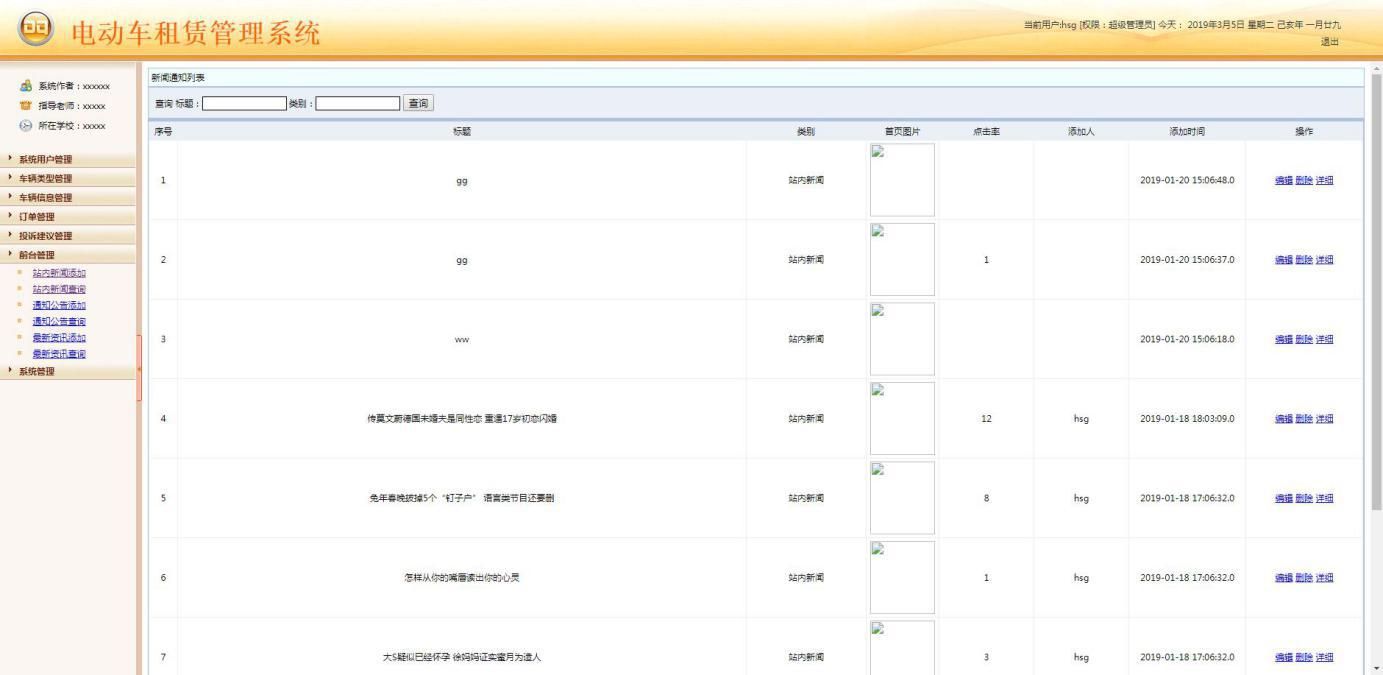Open 最新资讯查询 in the sidebar
This screenshot has height=675, width=1383.
click(x=59, y=353)
